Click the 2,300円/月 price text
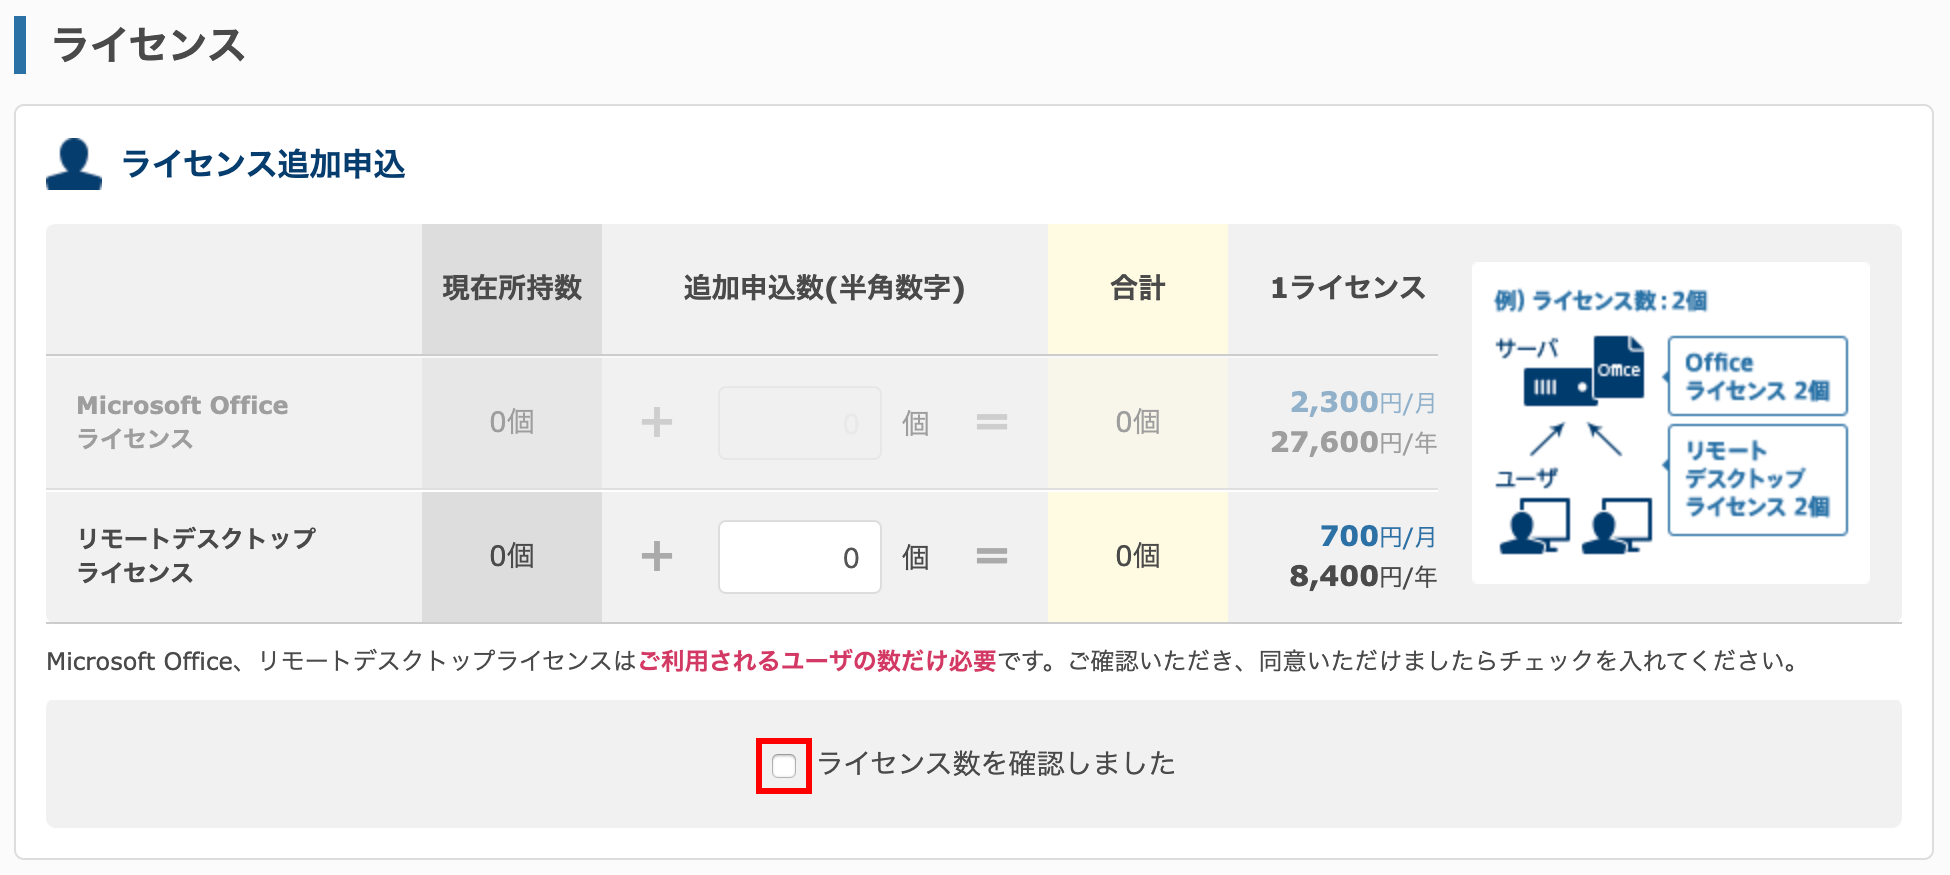Viewport: 1950px width, 875px height. pyautogui.click(x=1363, y=402)
